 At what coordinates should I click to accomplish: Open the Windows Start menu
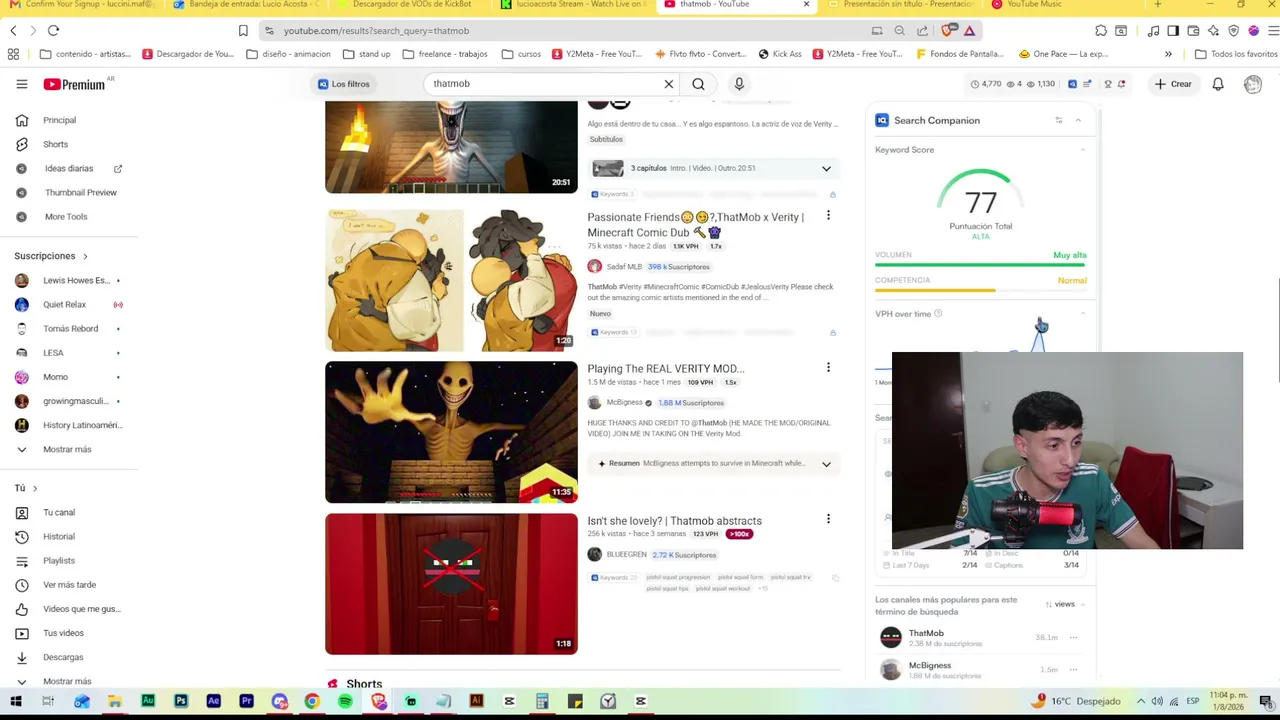click(x=15, y=701)
